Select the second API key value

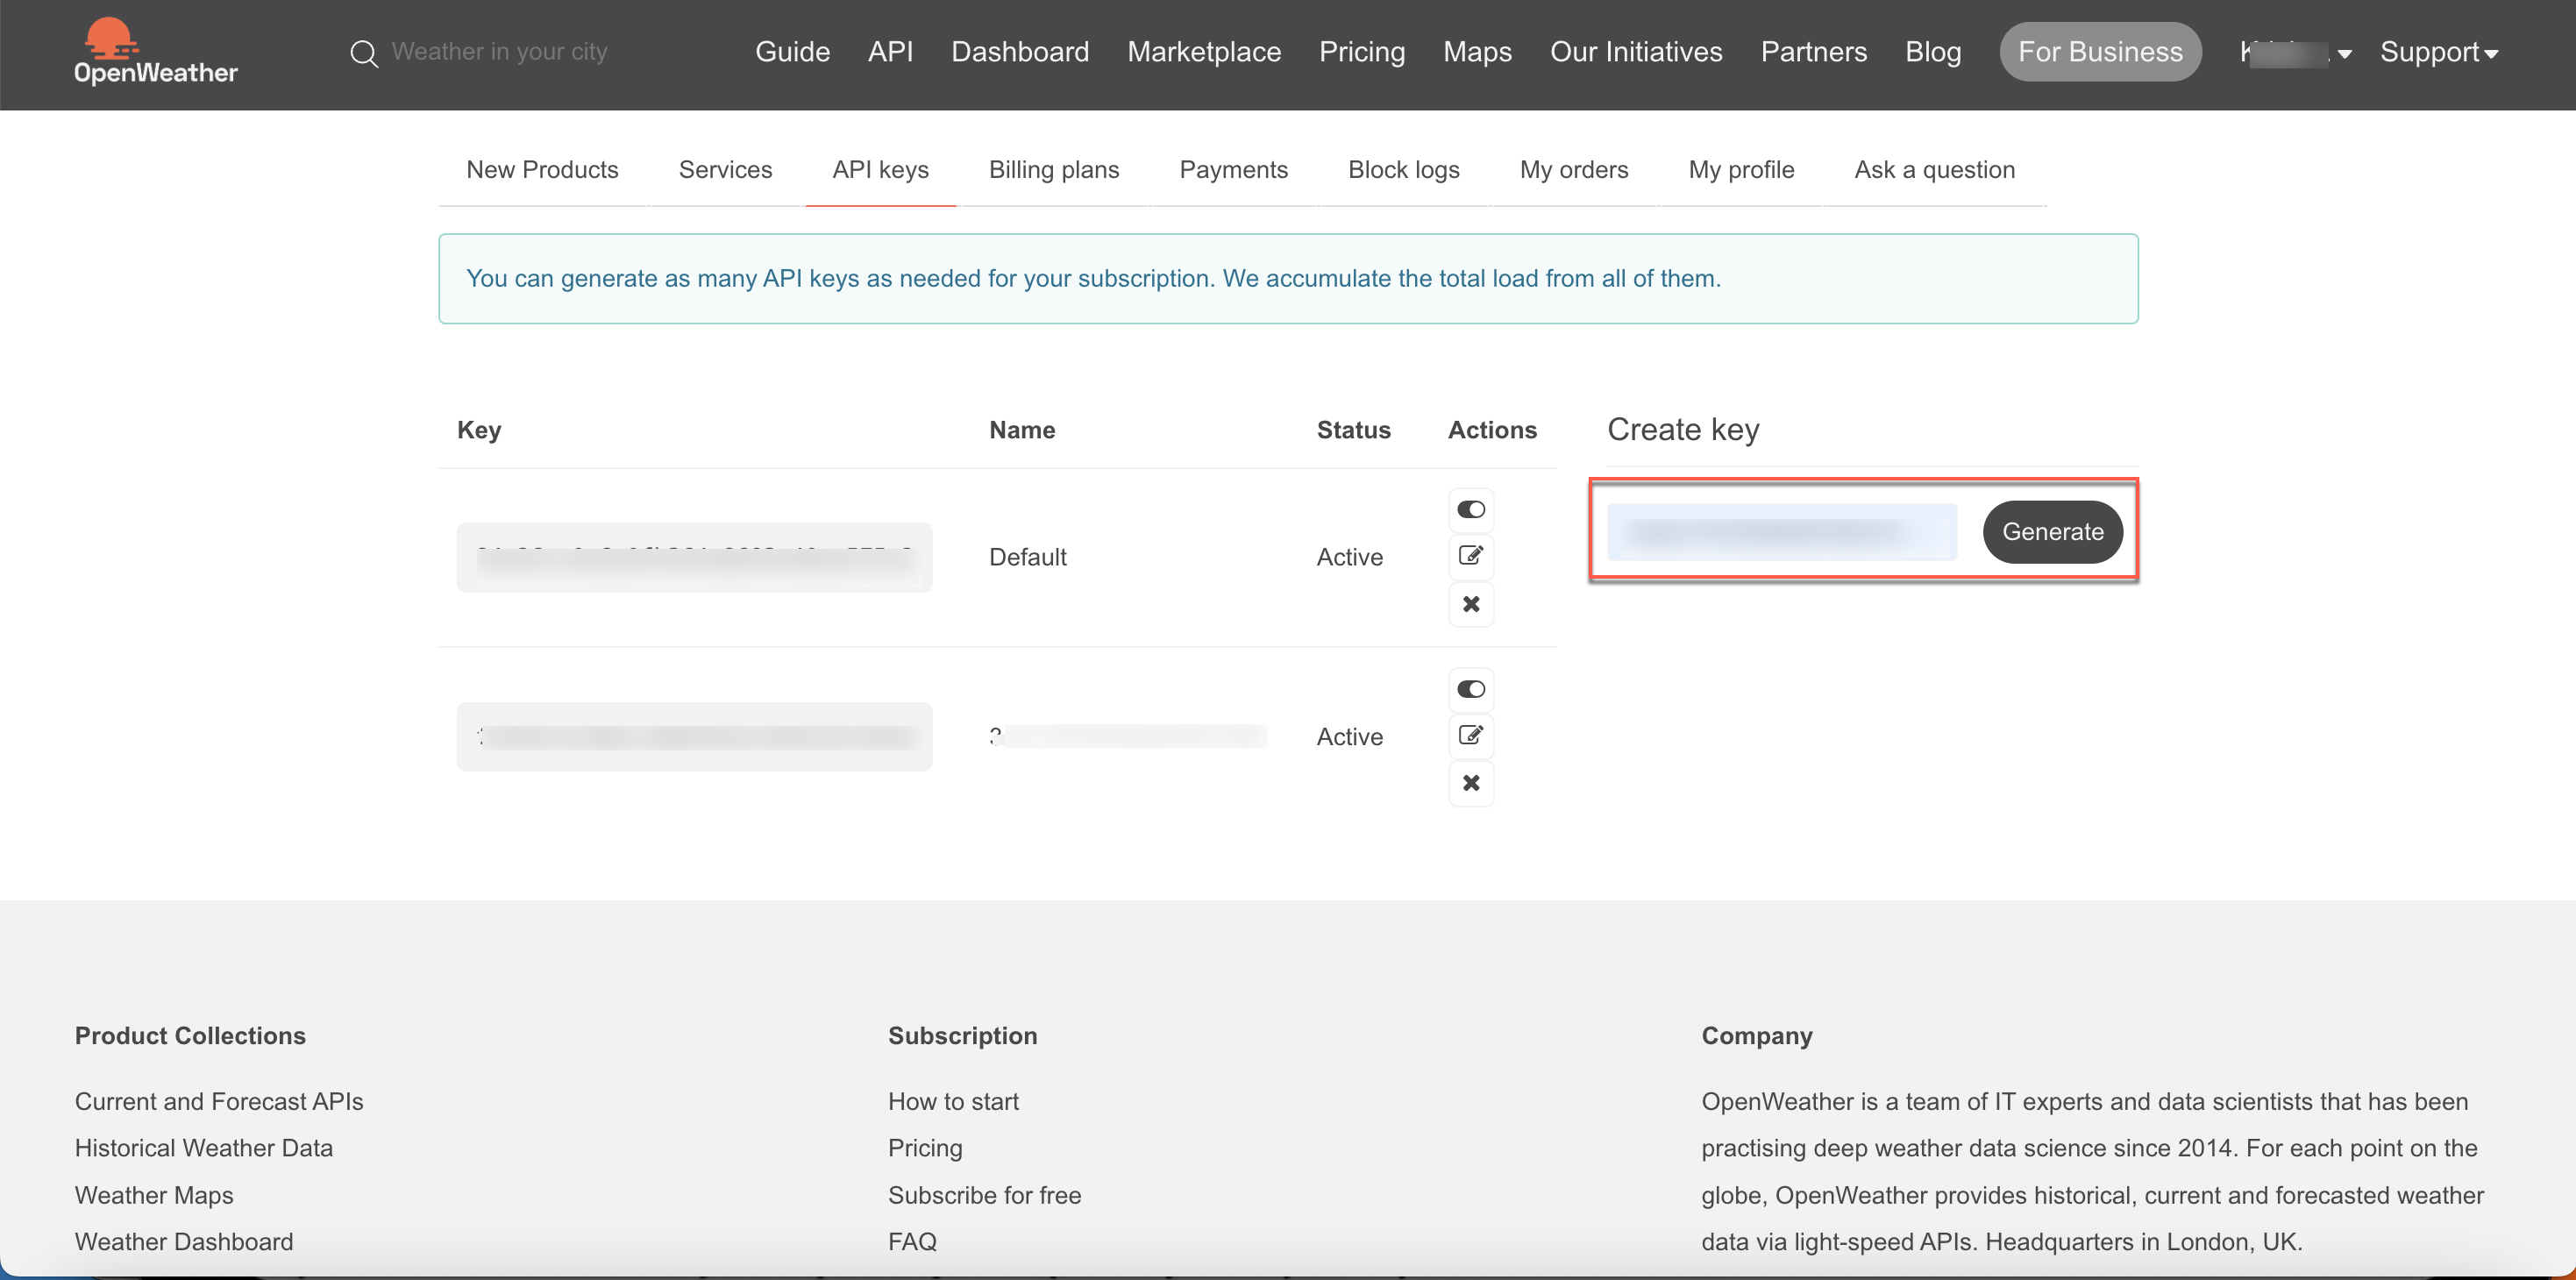694,737
